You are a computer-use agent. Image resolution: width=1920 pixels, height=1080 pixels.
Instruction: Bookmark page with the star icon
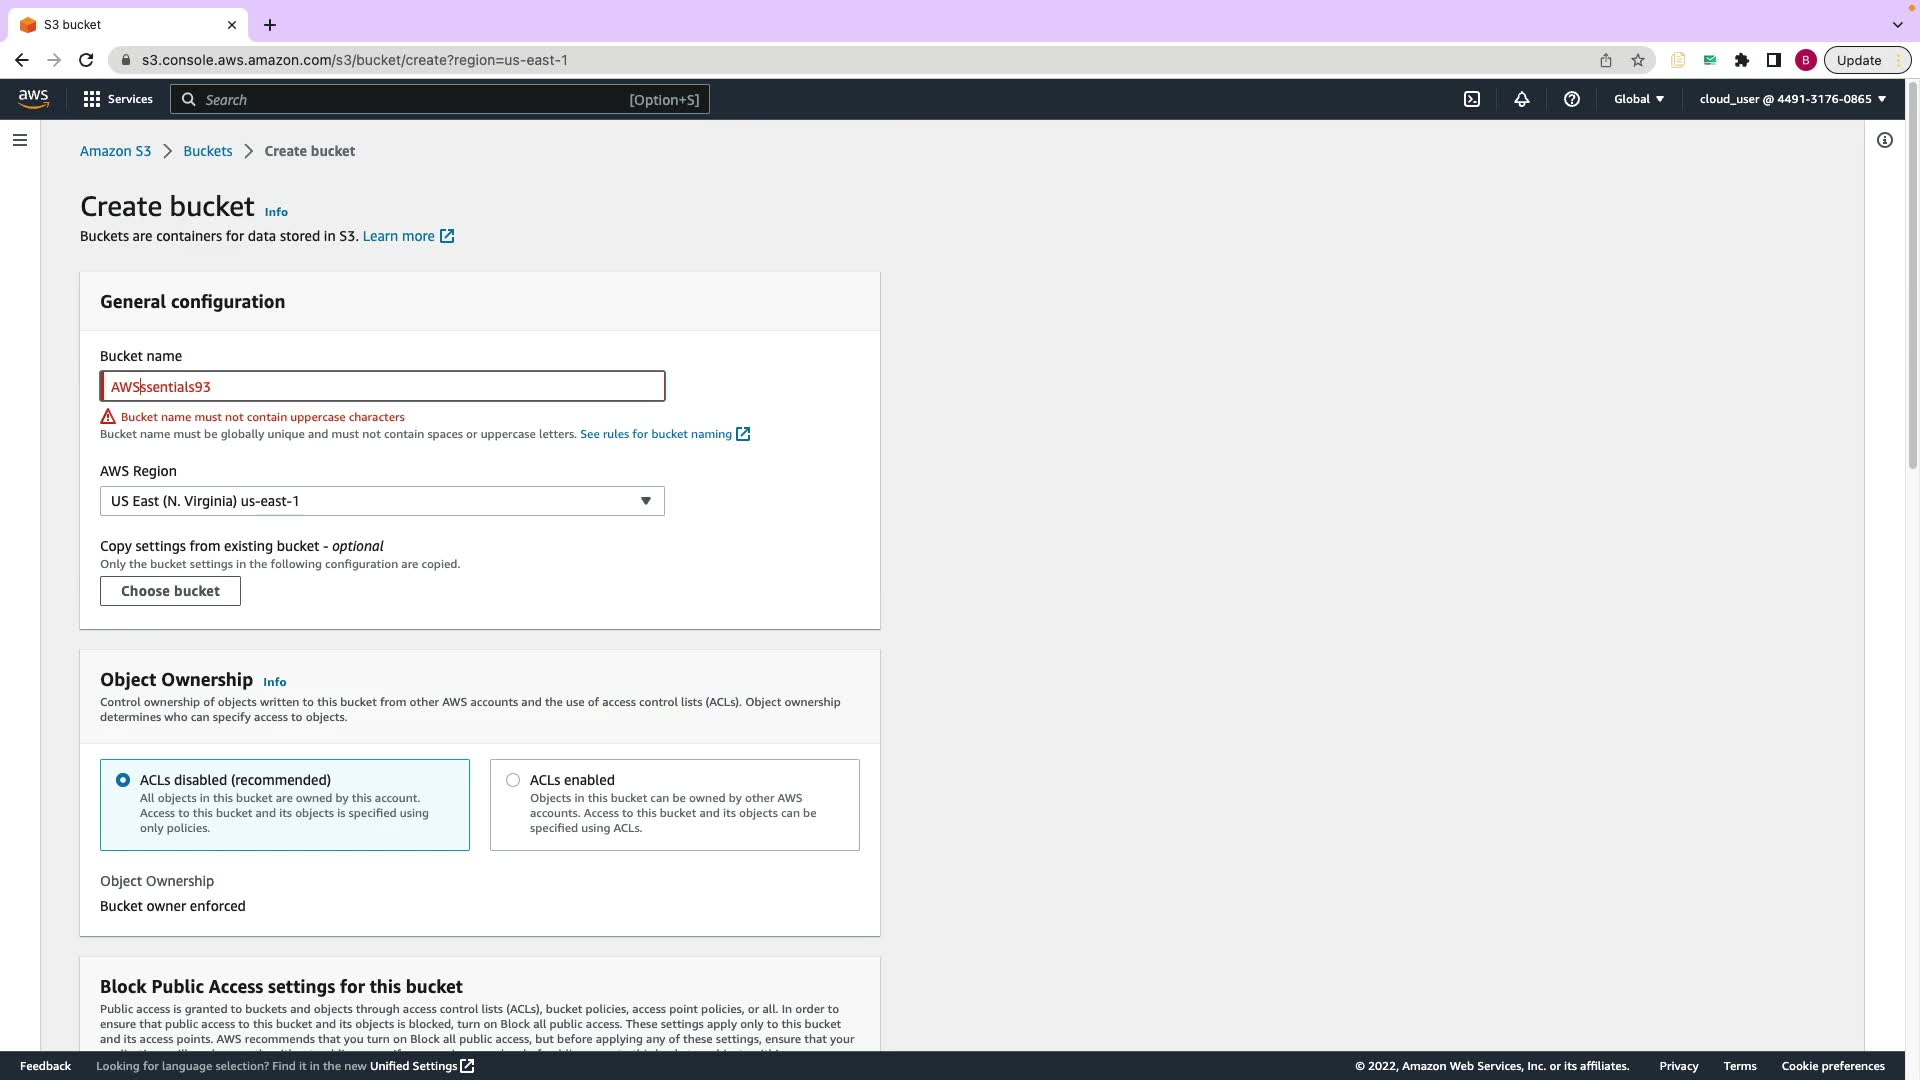pos(1637,60)
